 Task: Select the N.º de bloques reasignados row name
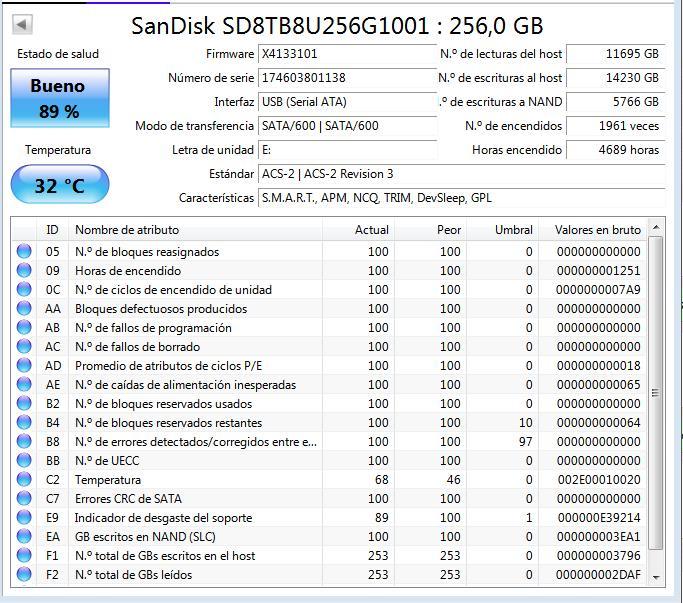pos(147,252)
